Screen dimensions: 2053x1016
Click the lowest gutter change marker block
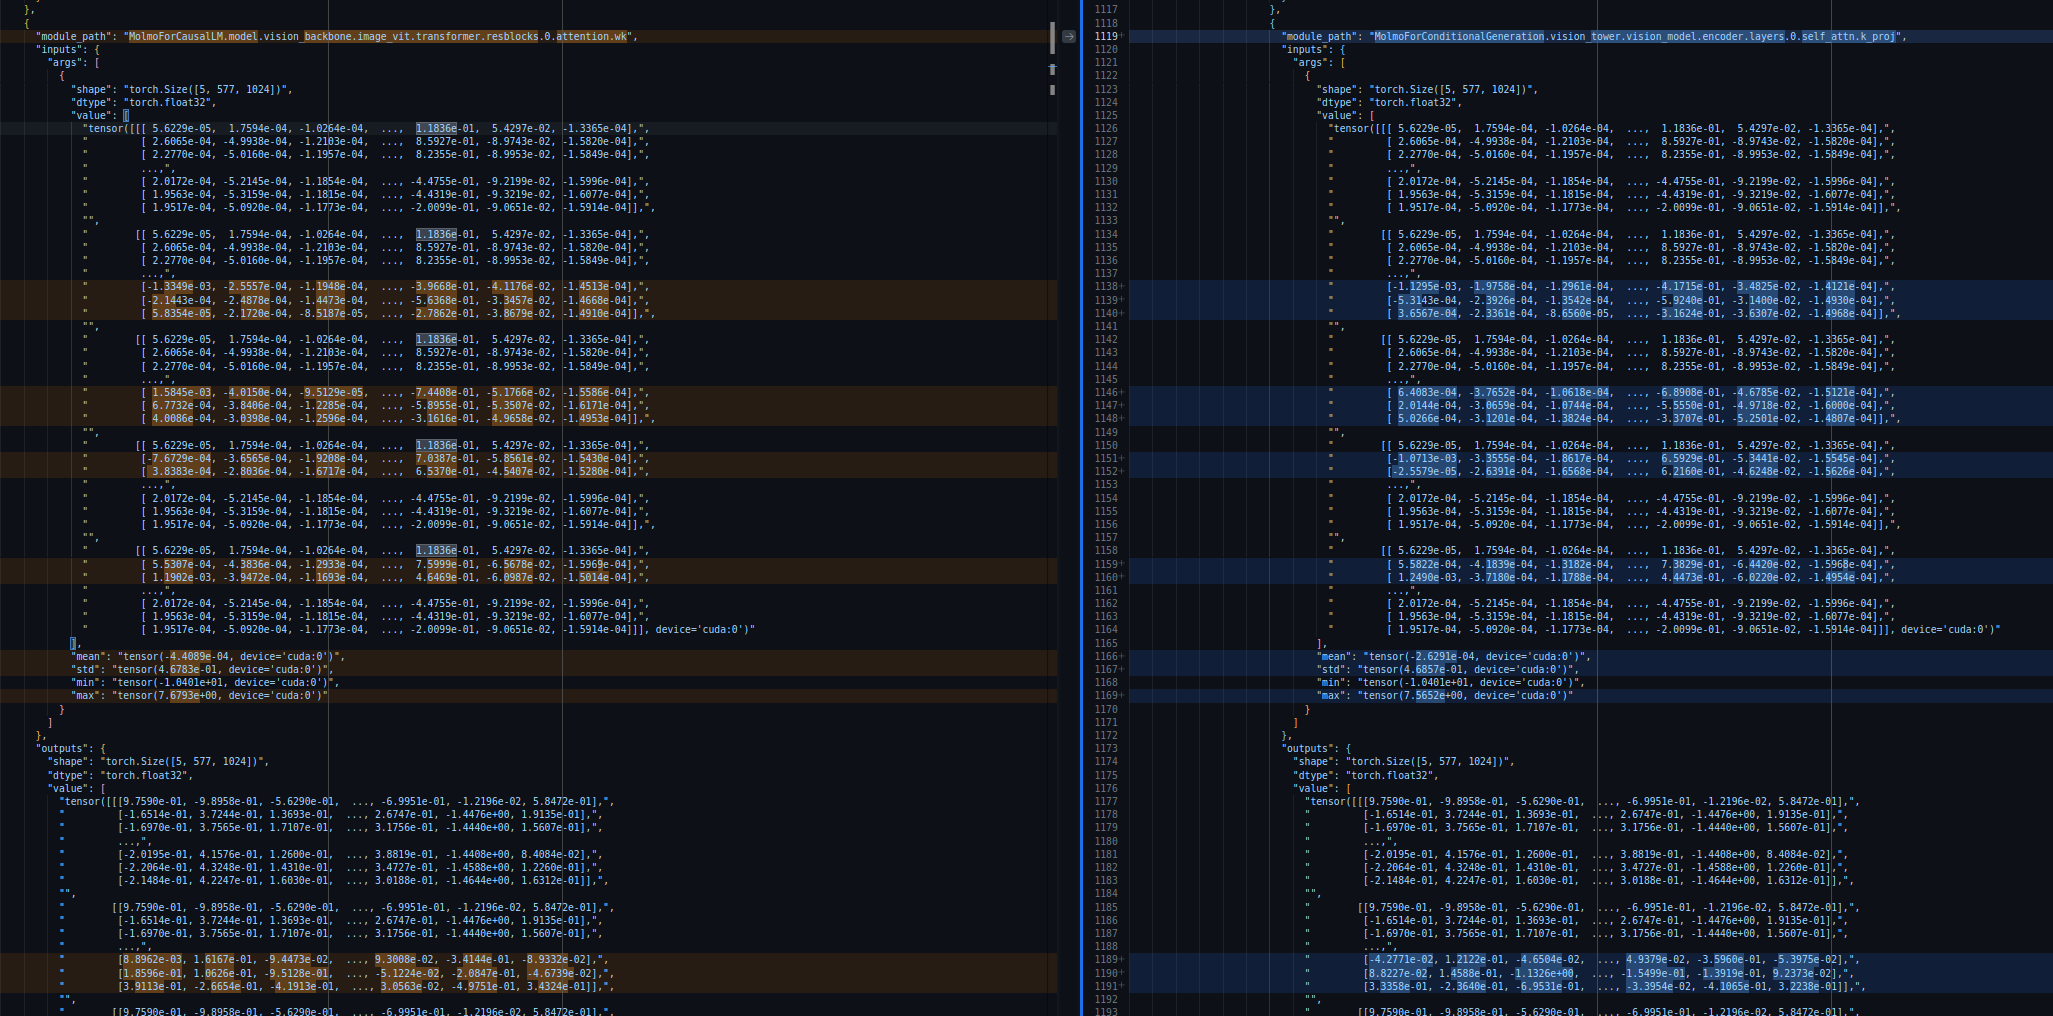[x=1052, y=90]
